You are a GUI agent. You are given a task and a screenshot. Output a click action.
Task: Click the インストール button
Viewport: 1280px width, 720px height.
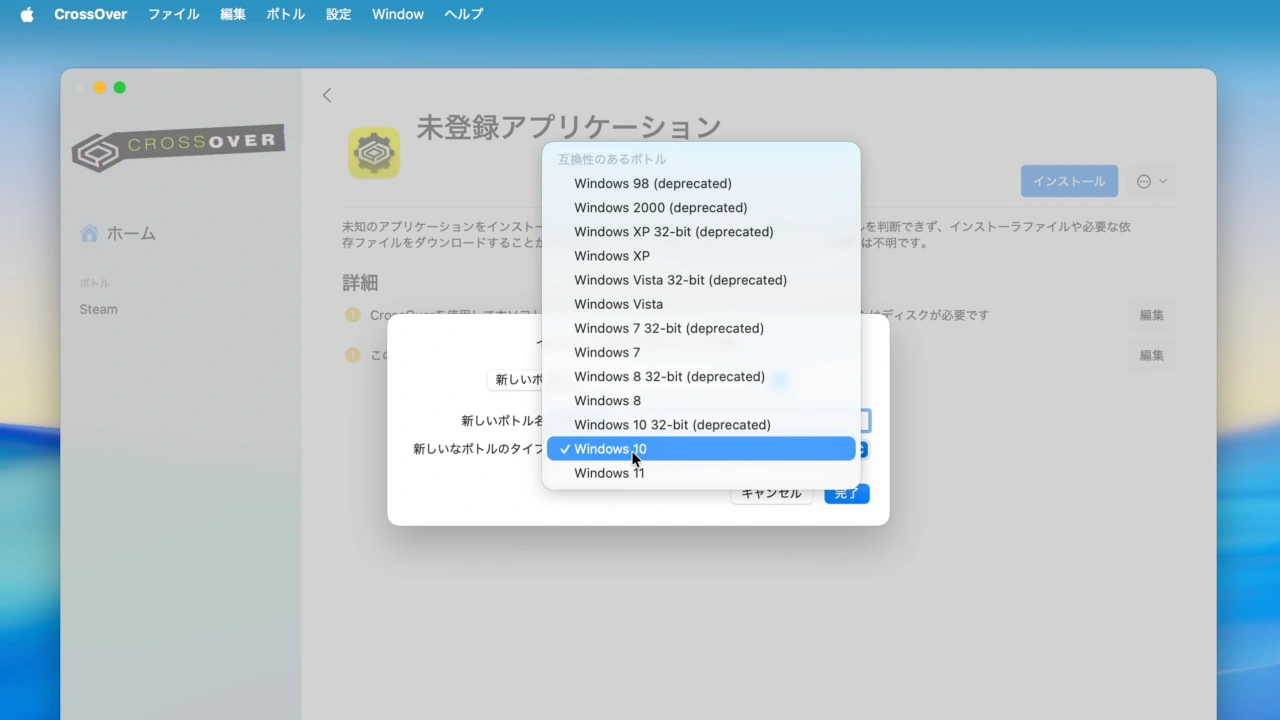click(x=1069, y=181)
